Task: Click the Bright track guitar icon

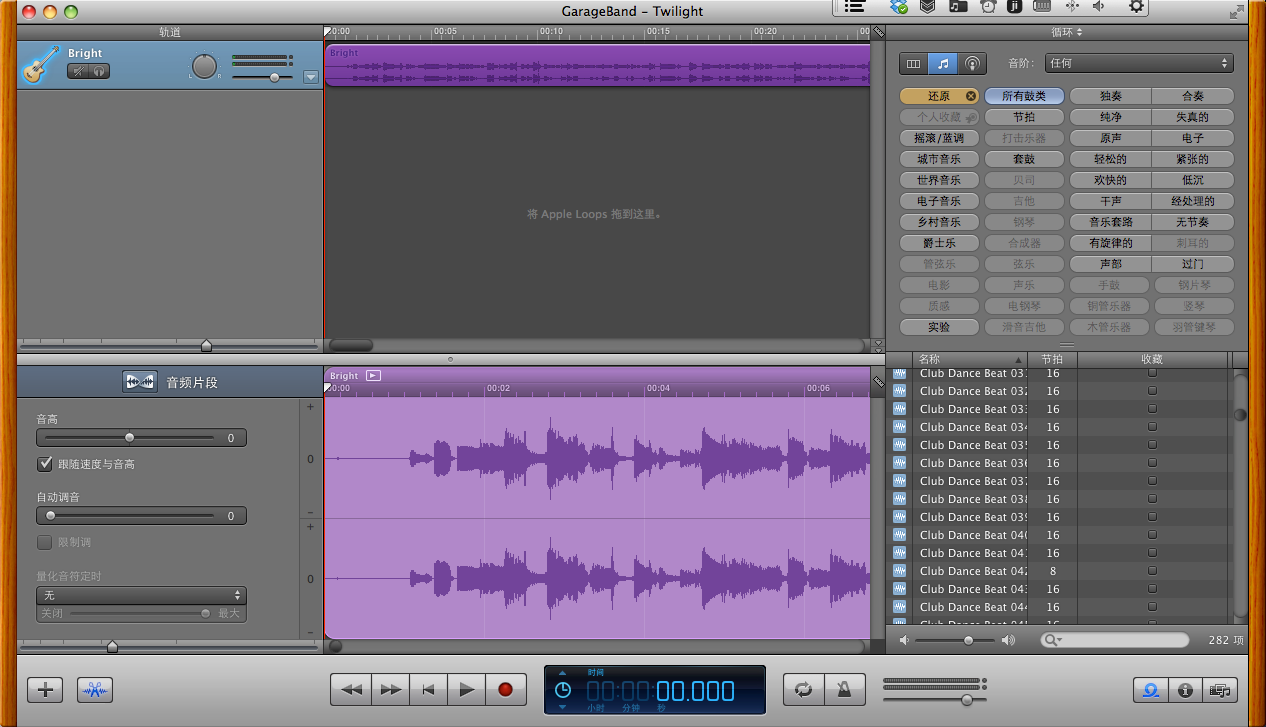Action: tap(39, 65)
